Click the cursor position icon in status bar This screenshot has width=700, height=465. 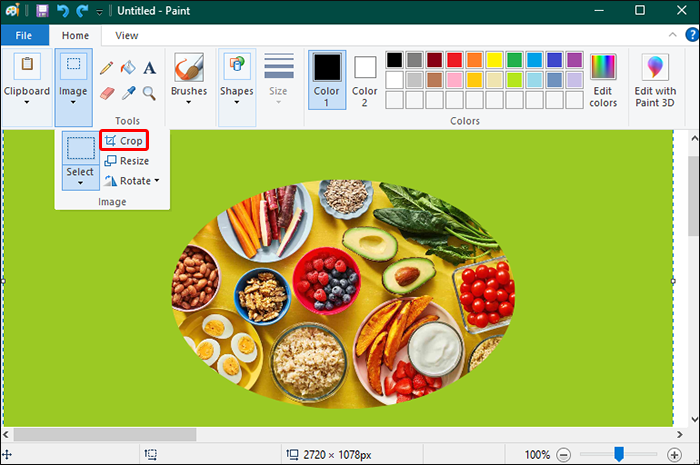(7, 455)
